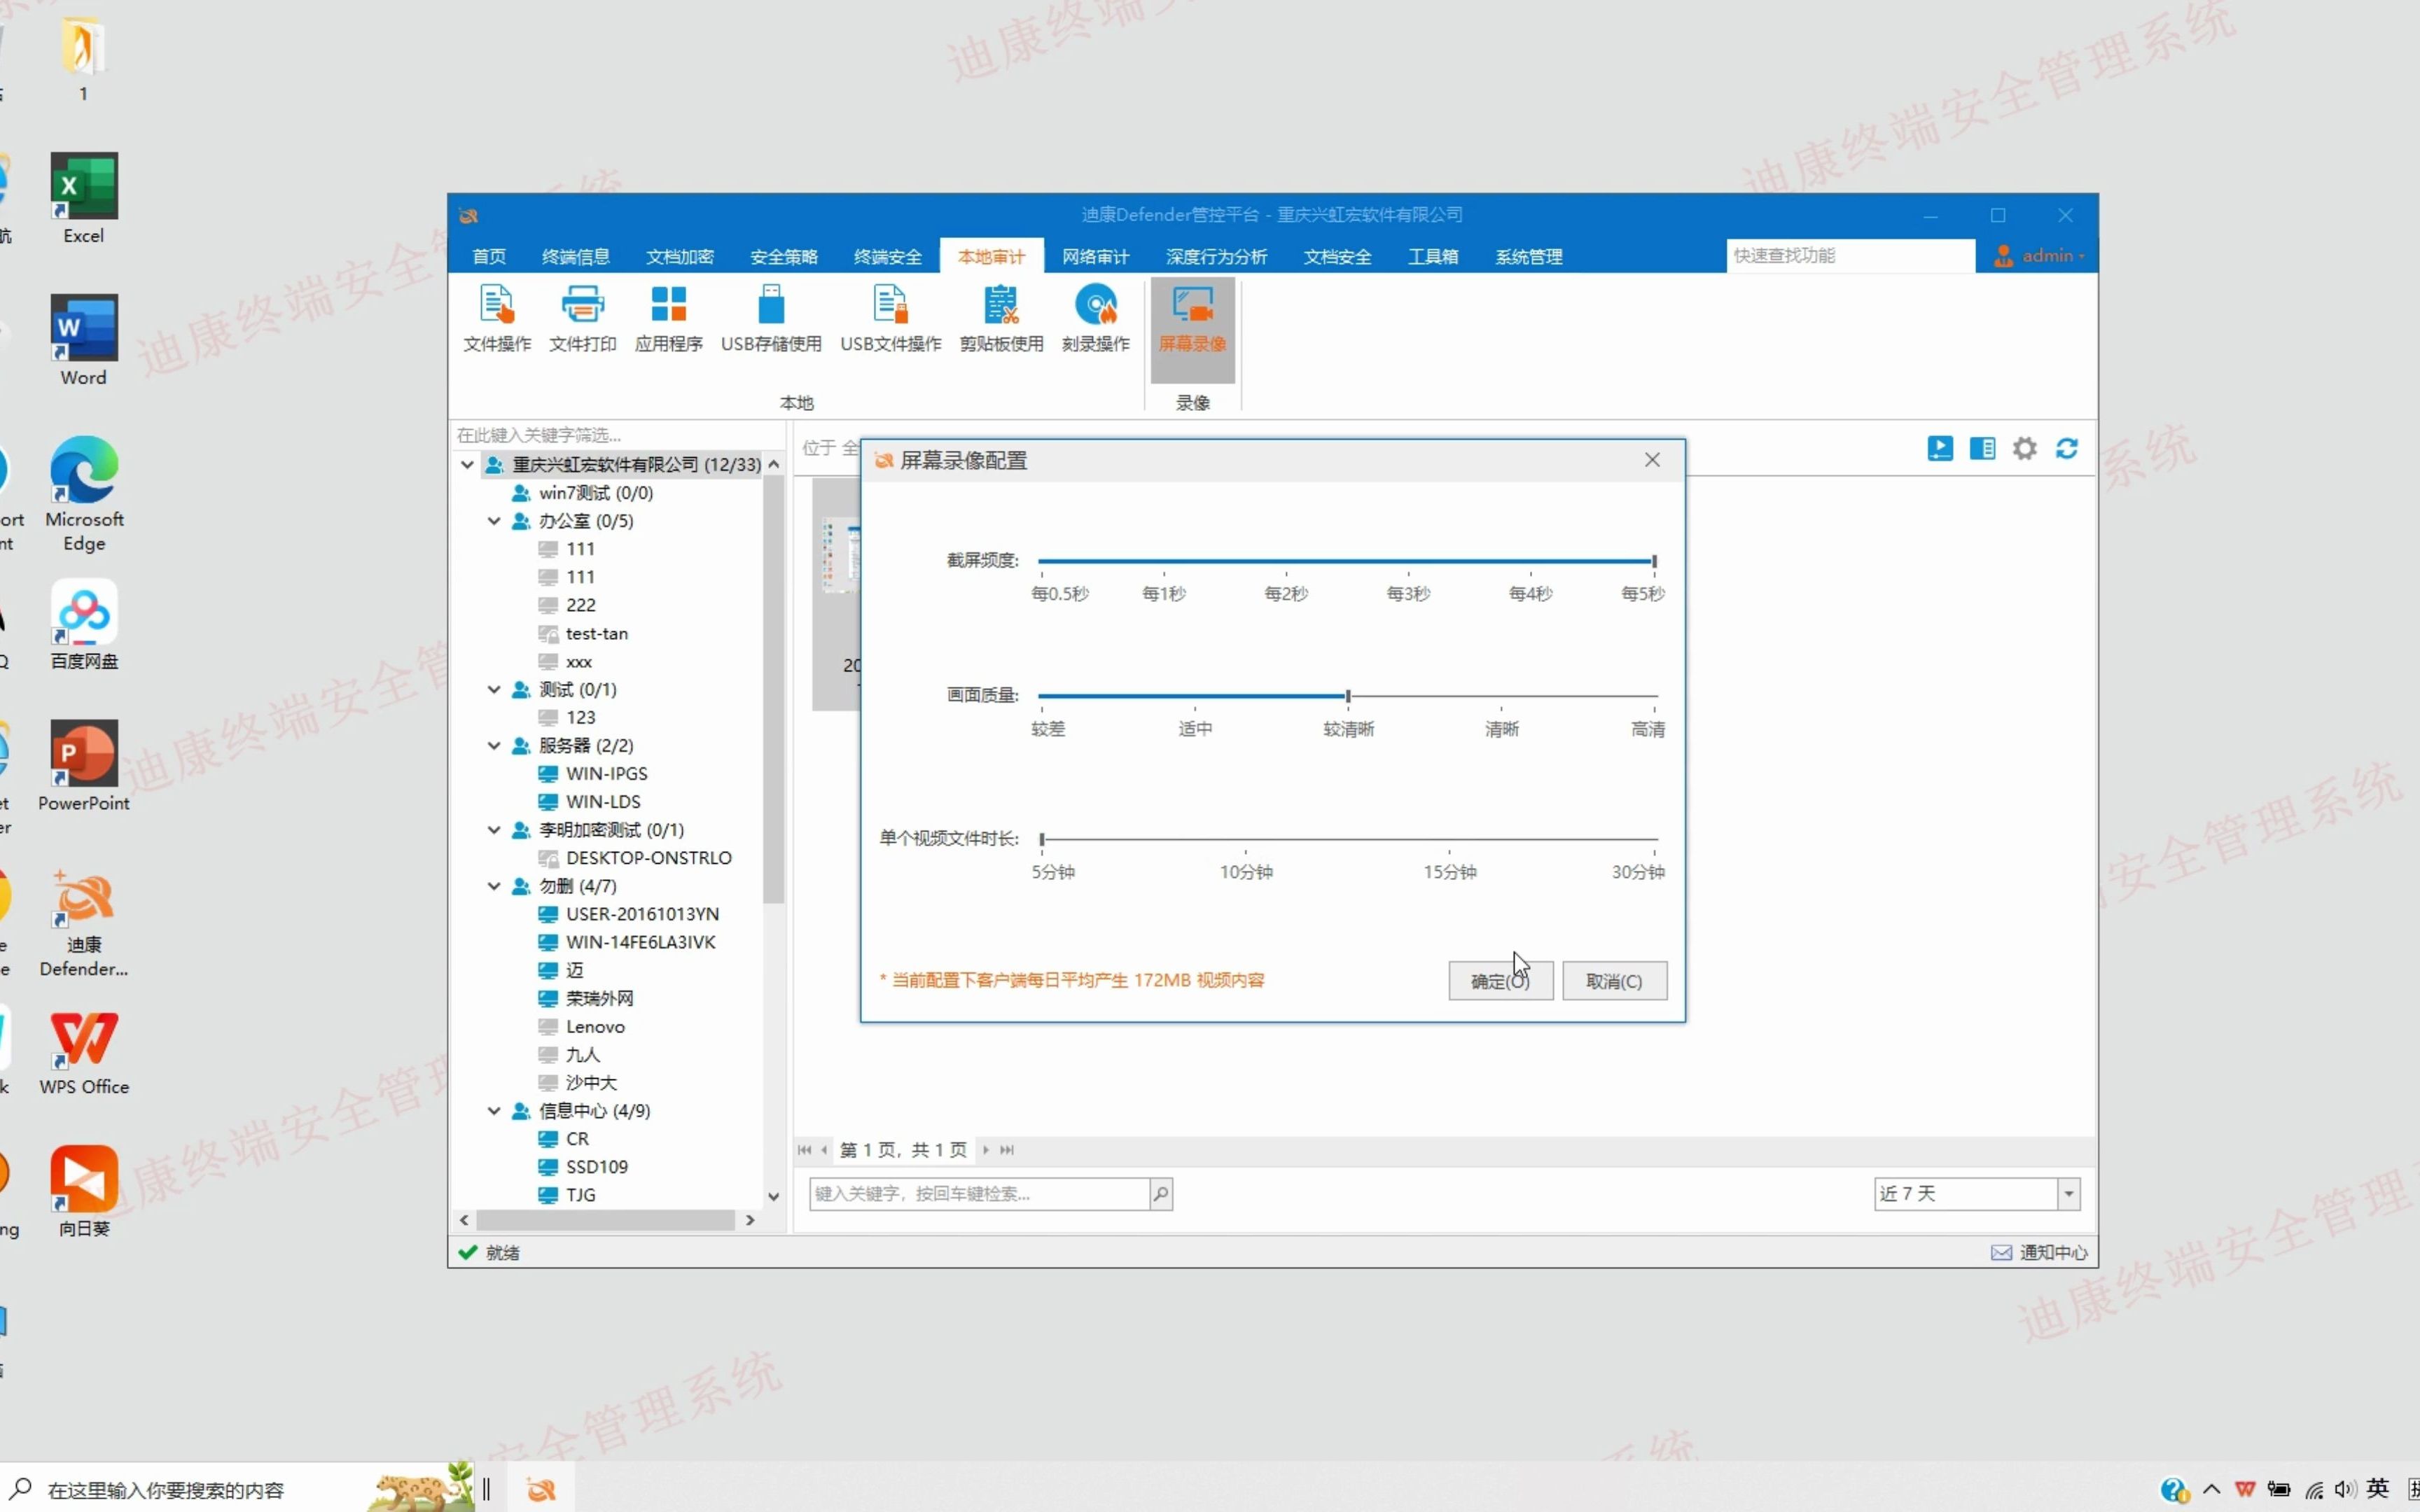Go to first page arrow
This screenshot has height=1512, width=2420.
(x=805, y=1150)
